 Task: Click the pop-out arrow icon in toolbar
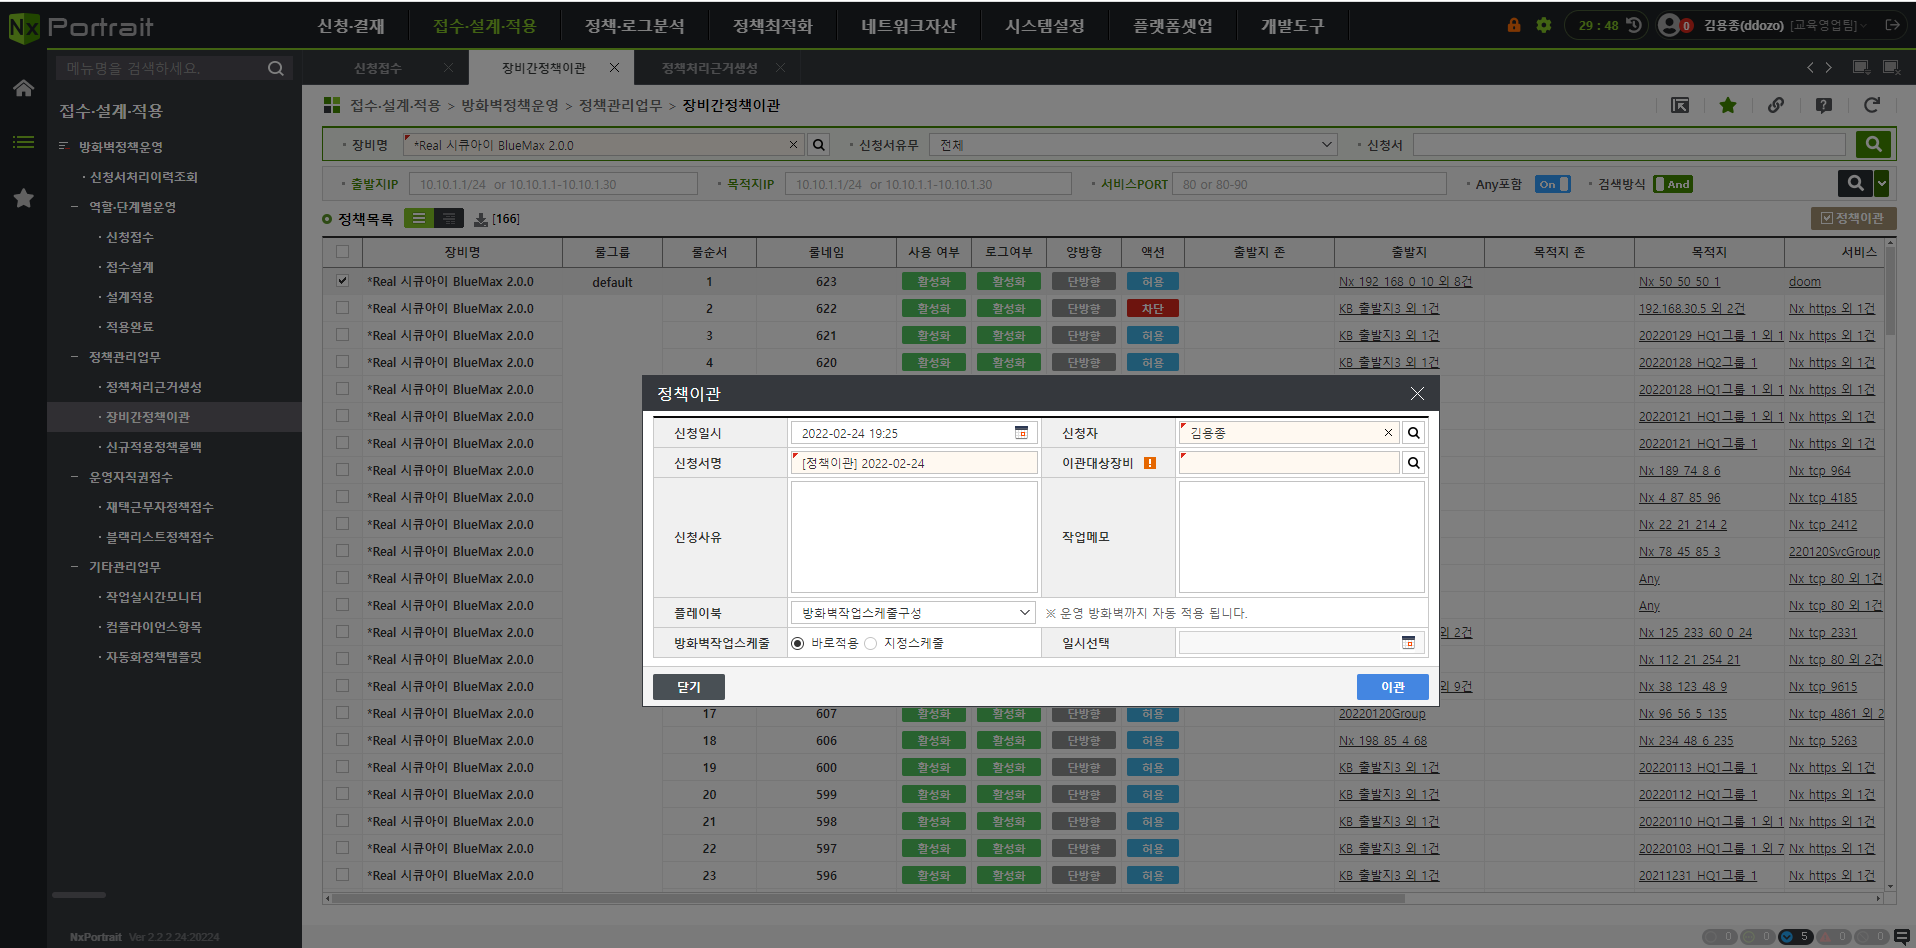pyautogui.click(x=1680, y=105)
